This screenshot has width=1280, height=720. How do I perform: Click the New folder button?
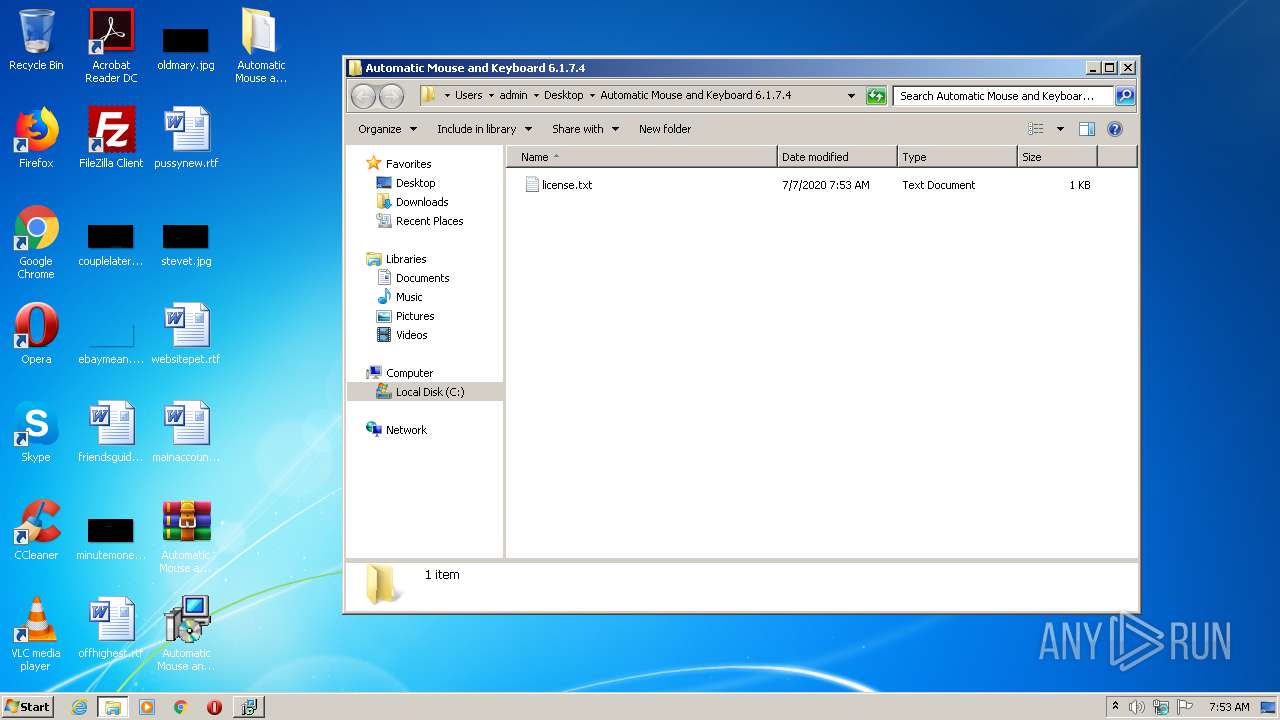coord(665,129)
